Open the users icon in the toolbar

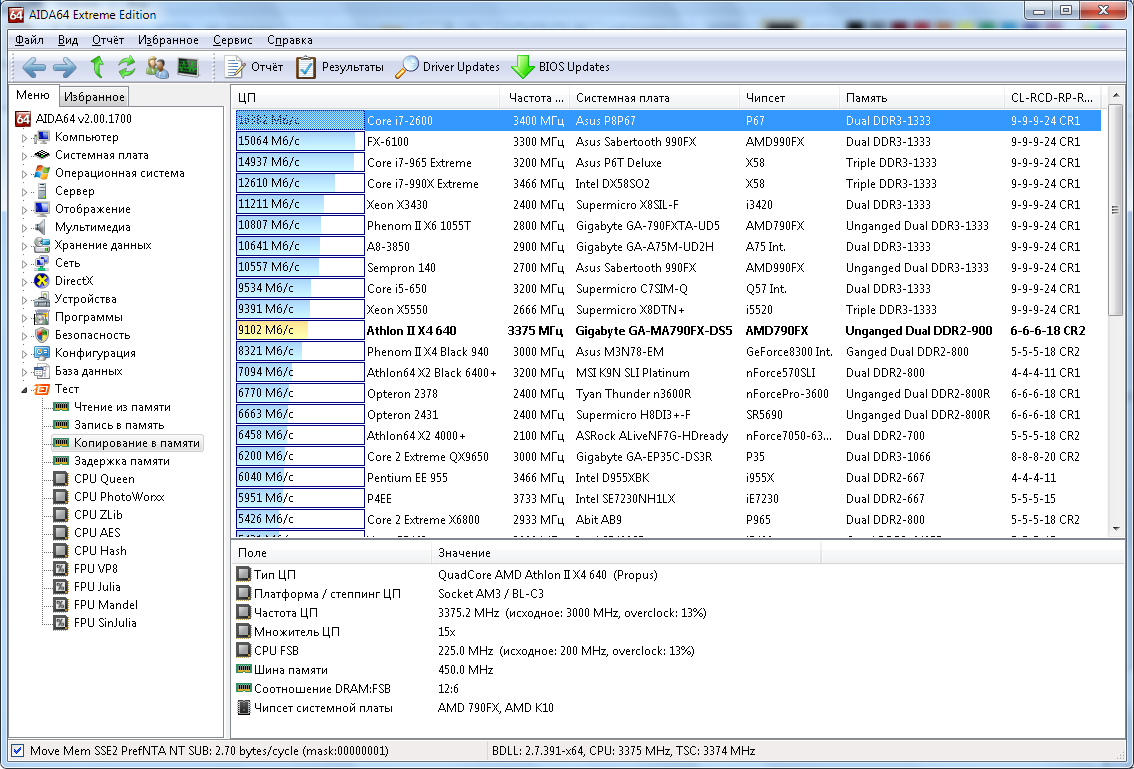[157, 67]
